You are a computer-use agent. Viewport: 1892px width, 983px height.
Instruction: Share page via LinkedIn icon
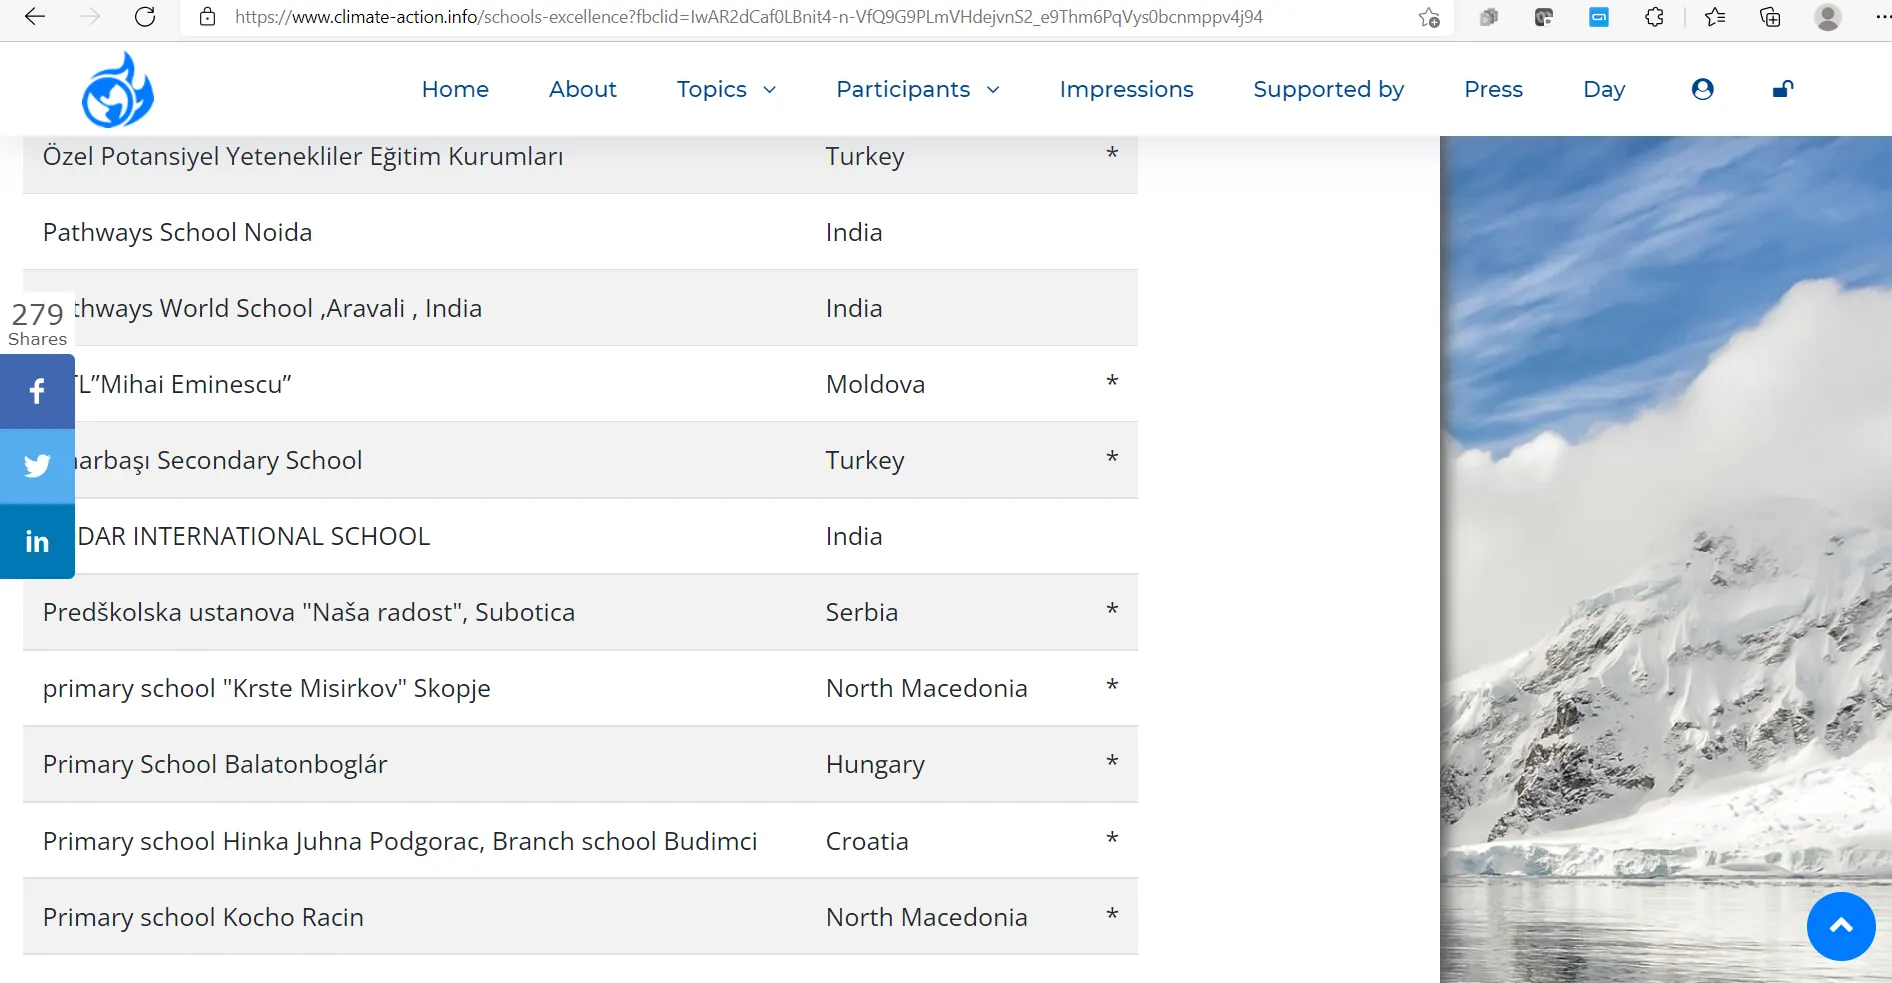[37, 541]
